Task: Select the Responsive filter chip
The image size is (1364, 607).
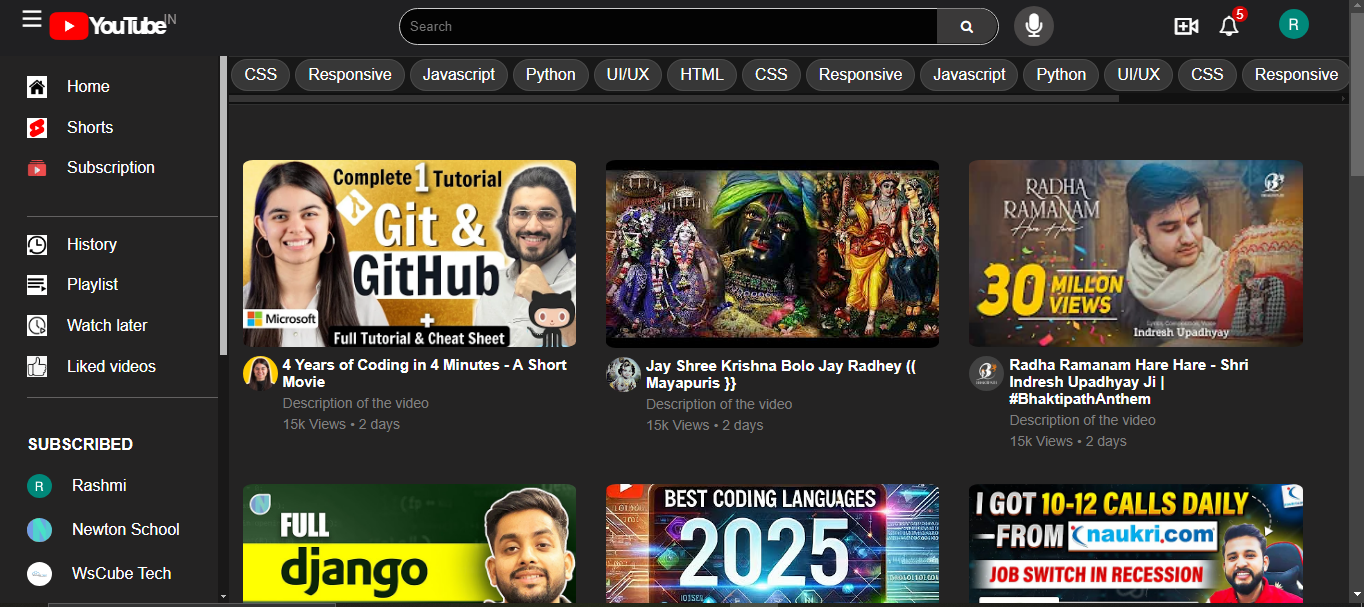Action: (349, 74)
